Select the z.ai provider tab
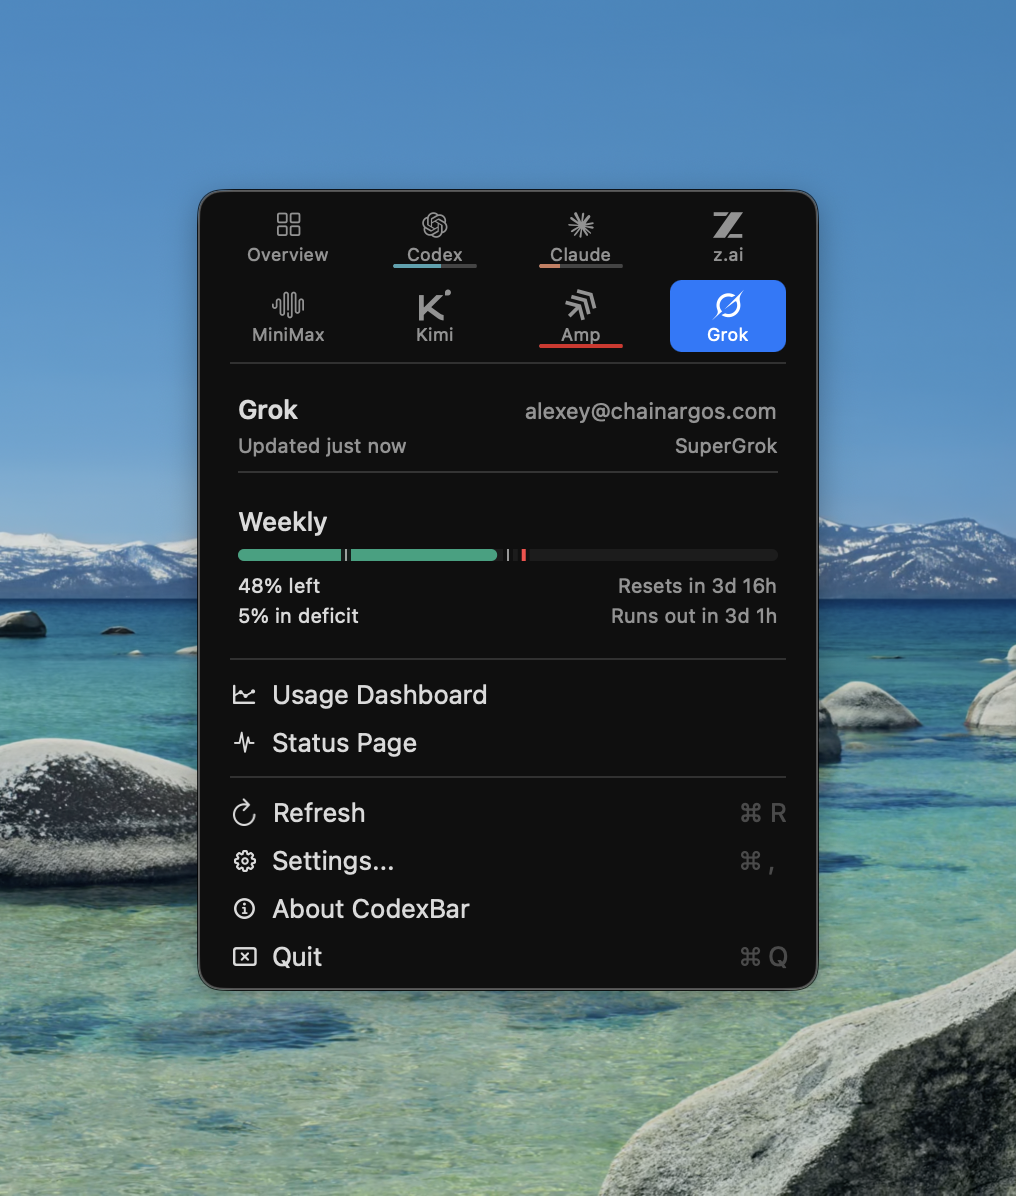Image resolution: width=1016 pixels, height=1196 pixels. pyautogui.click(x=728, y=238)
